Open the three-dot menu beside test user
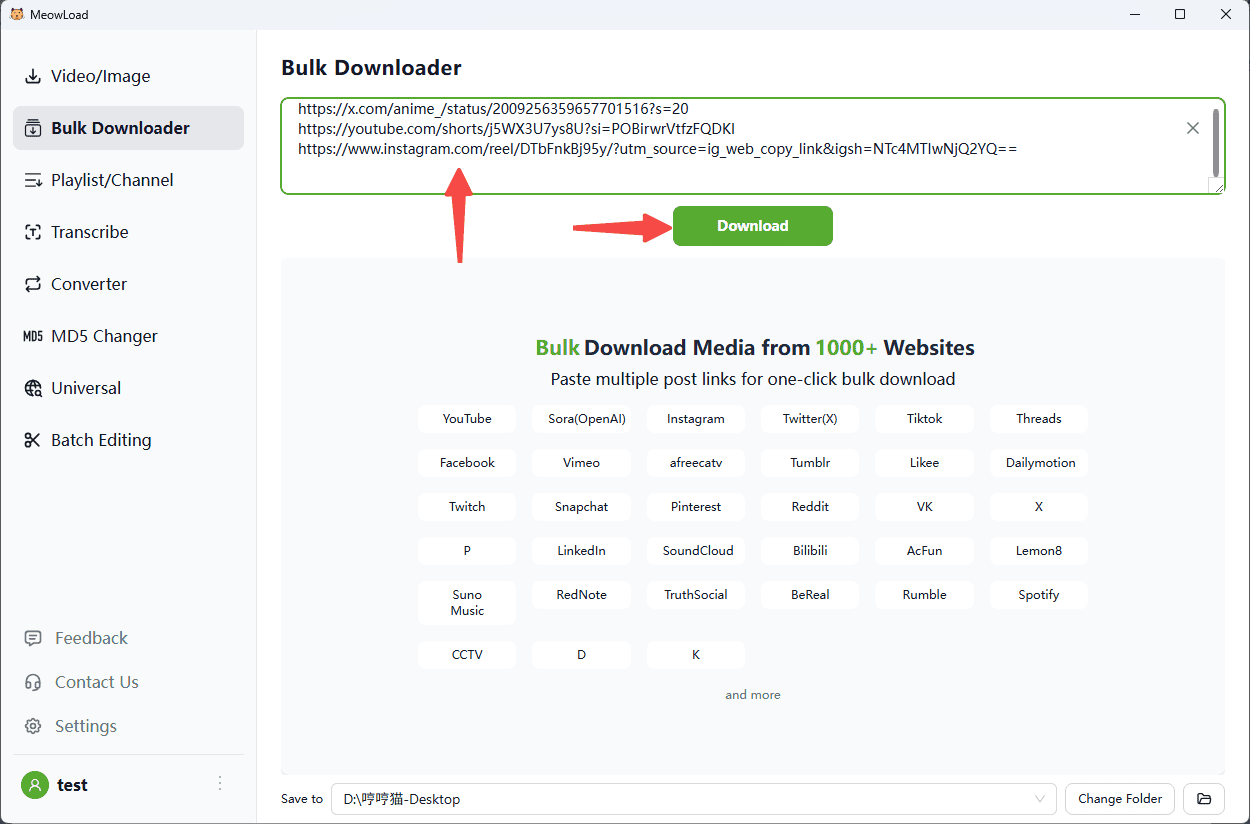 220,784
